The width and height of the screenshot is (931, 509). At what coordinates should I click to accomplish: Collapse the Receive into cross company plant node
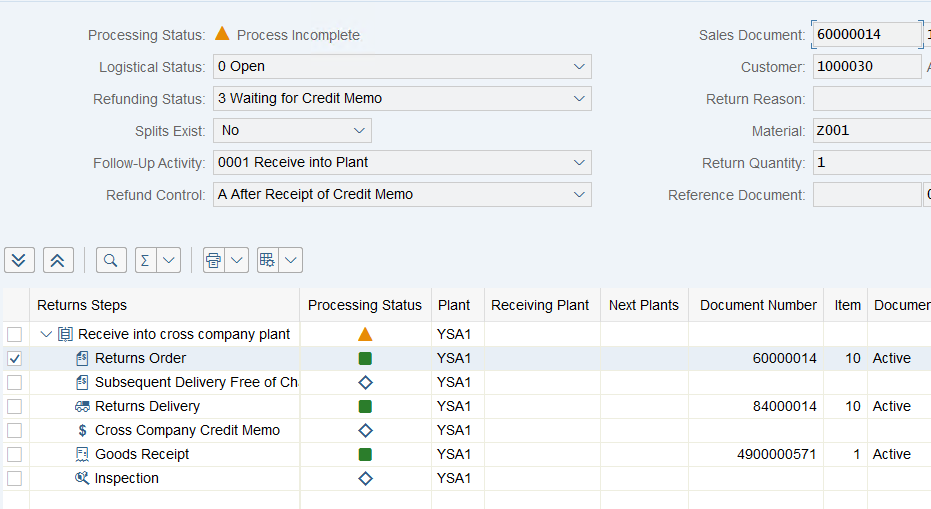46,334
